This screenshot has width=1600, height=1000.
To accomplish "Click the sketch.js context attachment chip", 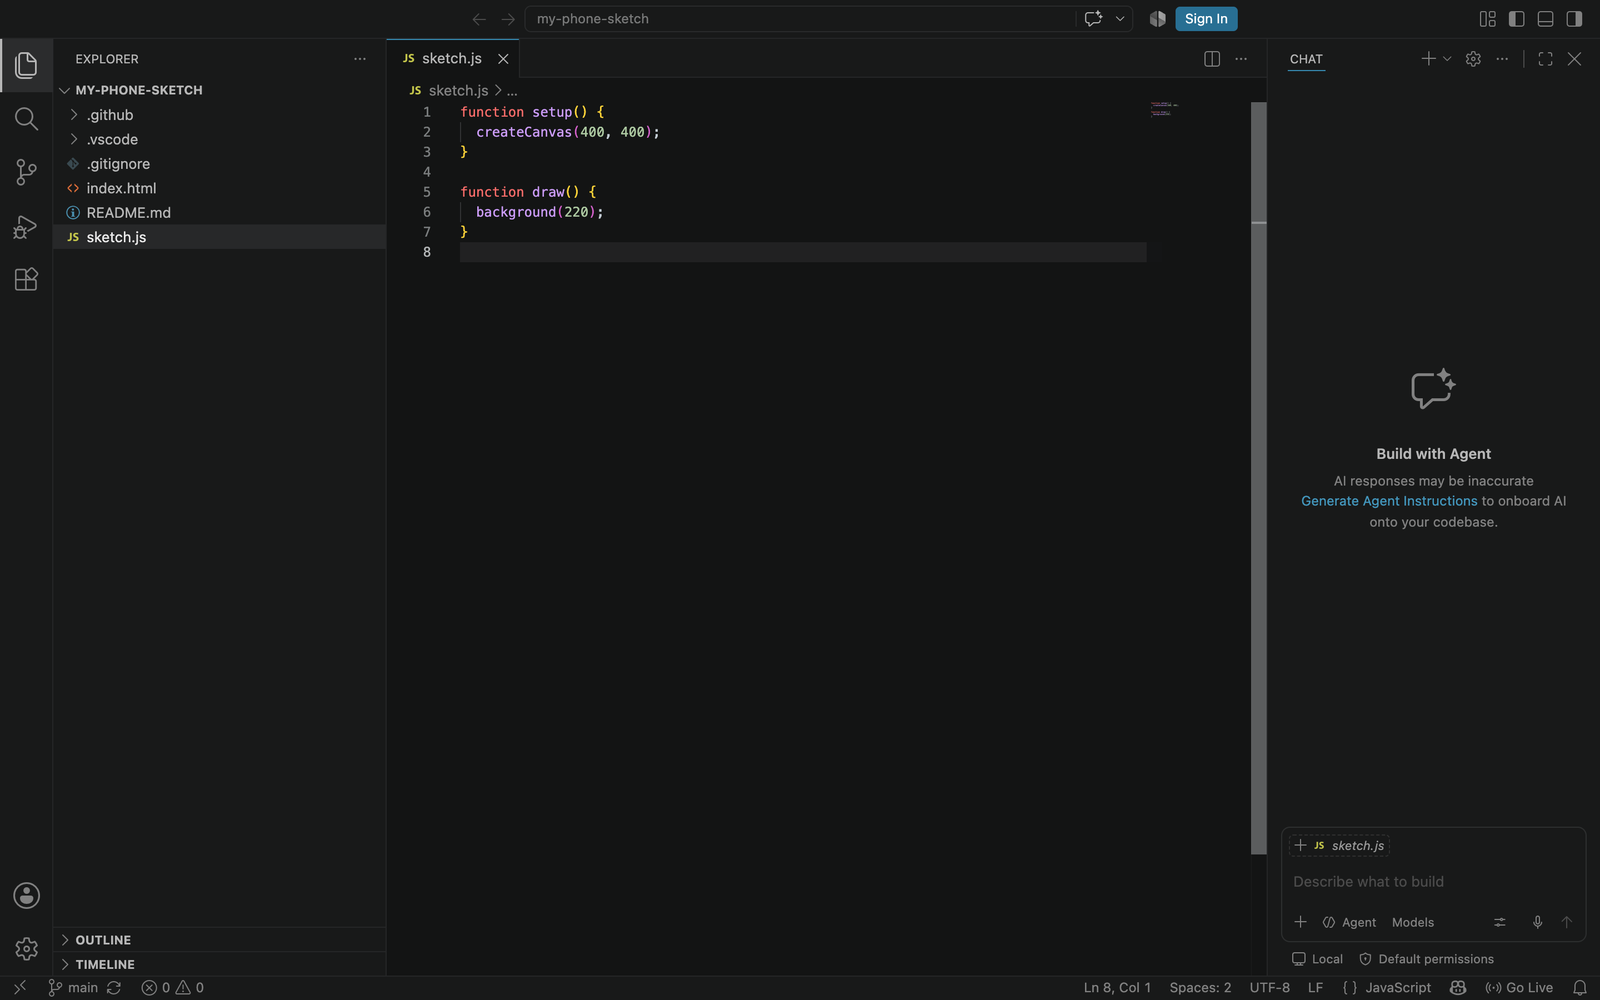I will (x=1340, y=846).
